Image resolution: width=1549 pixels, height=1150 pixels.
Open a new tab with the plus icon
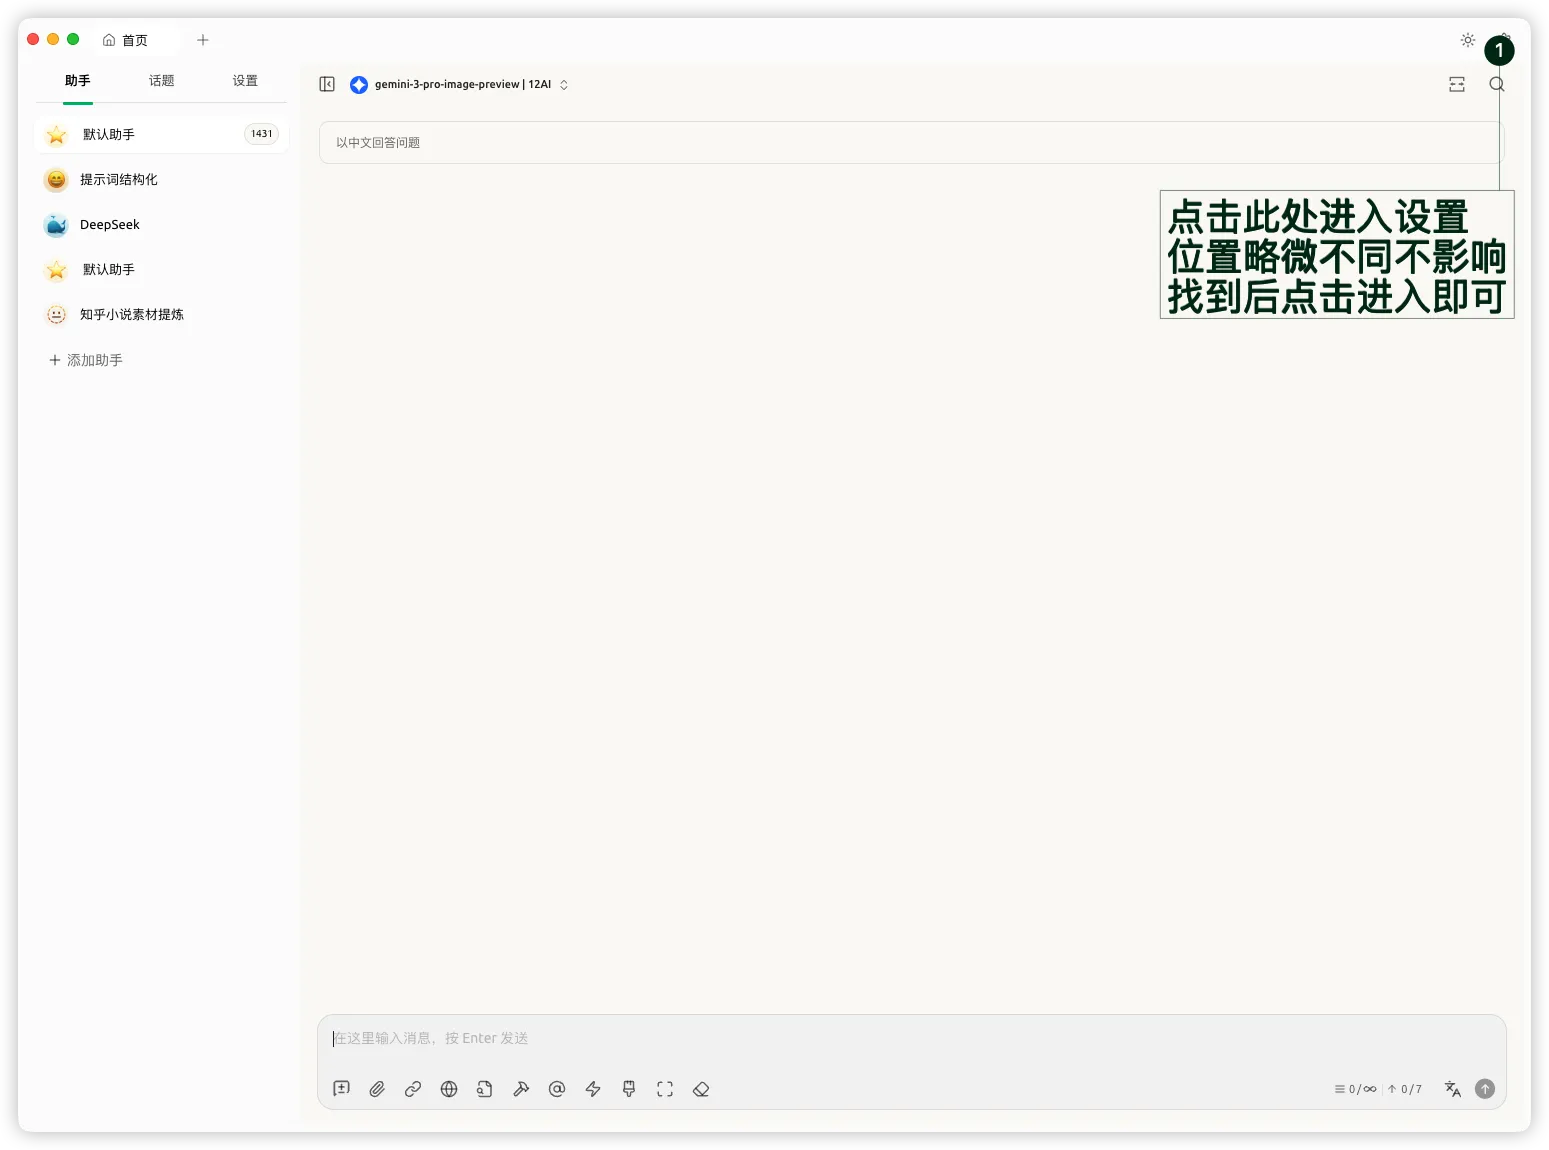pos(203,40)
